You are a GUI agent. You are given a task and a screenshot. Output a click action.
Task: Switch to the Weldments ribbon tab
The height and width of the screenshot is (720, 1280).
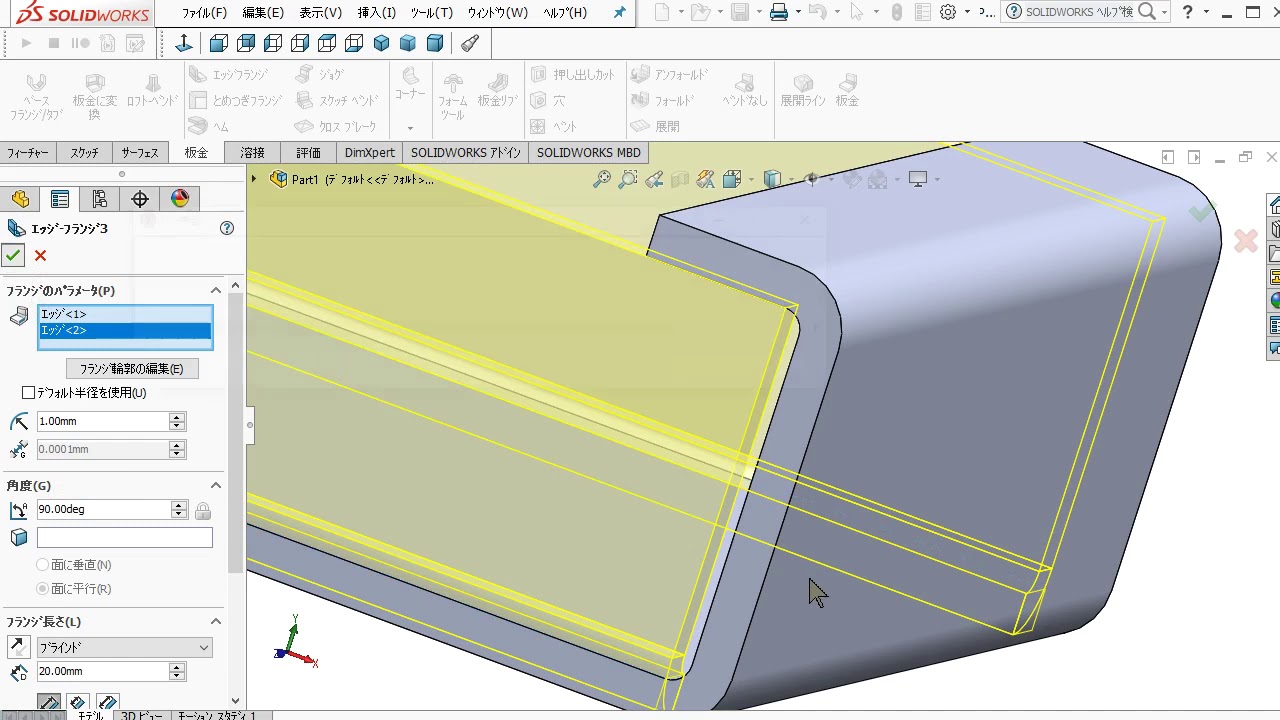(252, 153)
